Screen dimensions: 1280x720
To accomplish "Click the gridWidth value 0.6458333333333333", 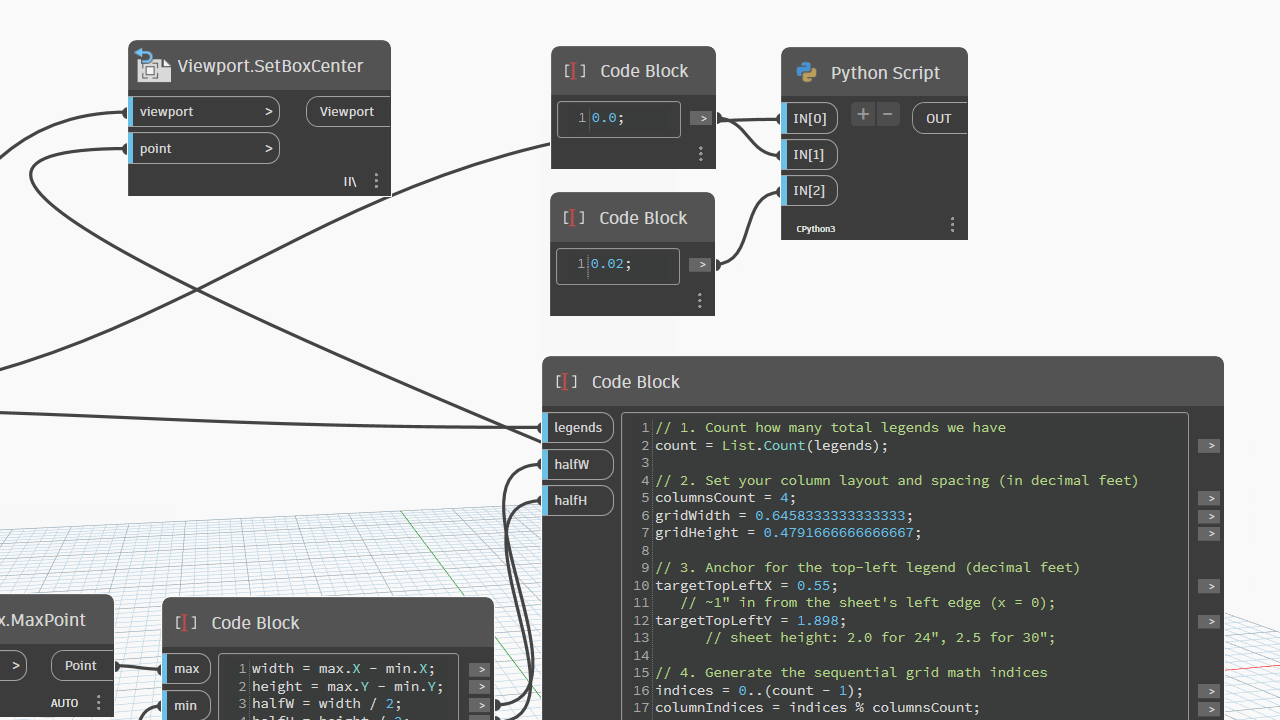I will pos(830,515).
